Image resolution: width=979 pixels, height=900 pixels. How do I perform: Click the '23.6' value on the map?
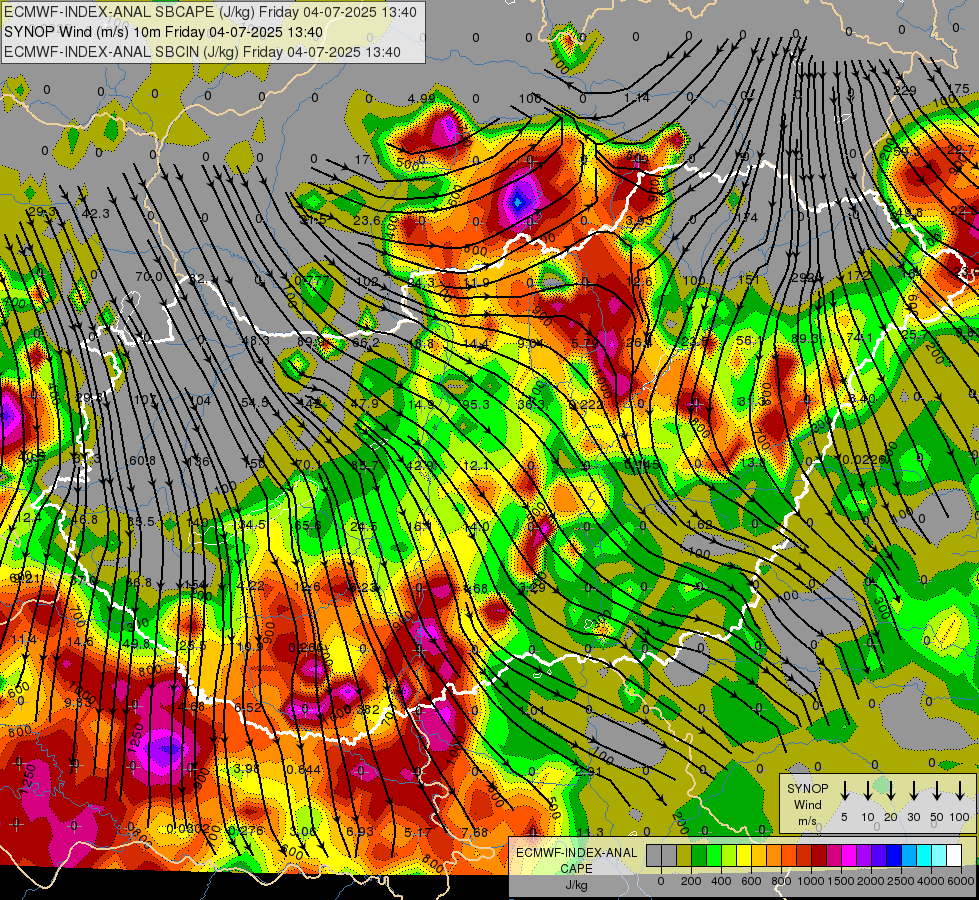coord(367,220)
